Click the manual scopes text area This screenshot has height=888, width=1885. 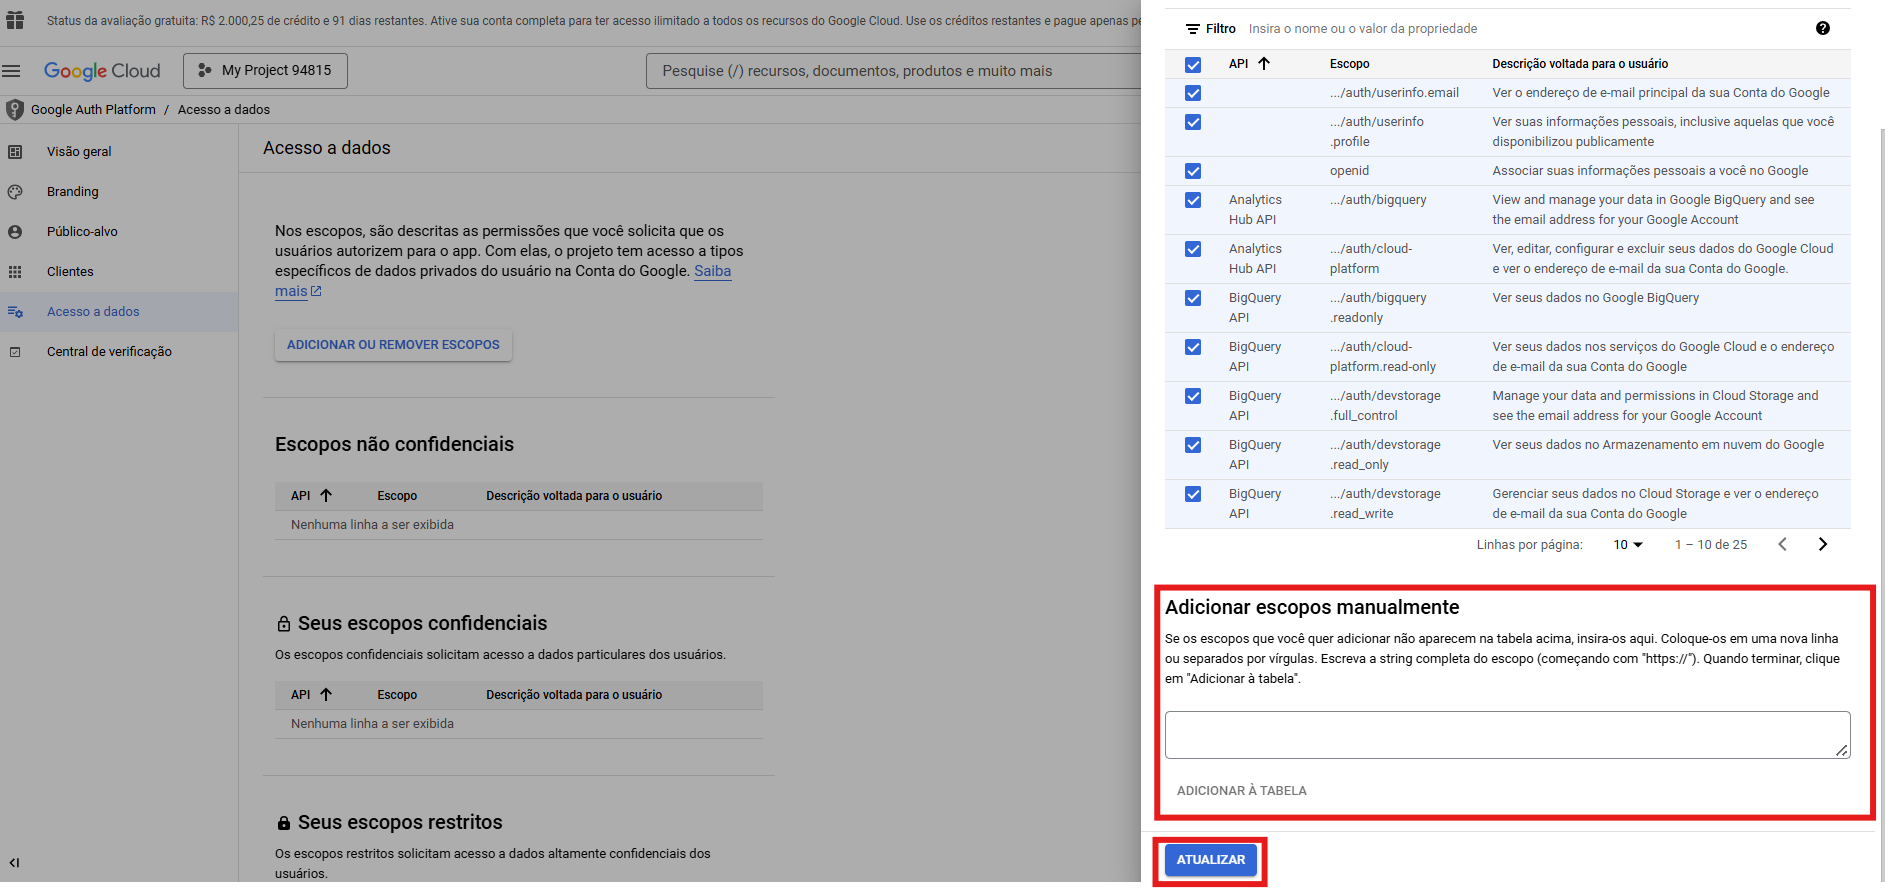(1506, 735)
